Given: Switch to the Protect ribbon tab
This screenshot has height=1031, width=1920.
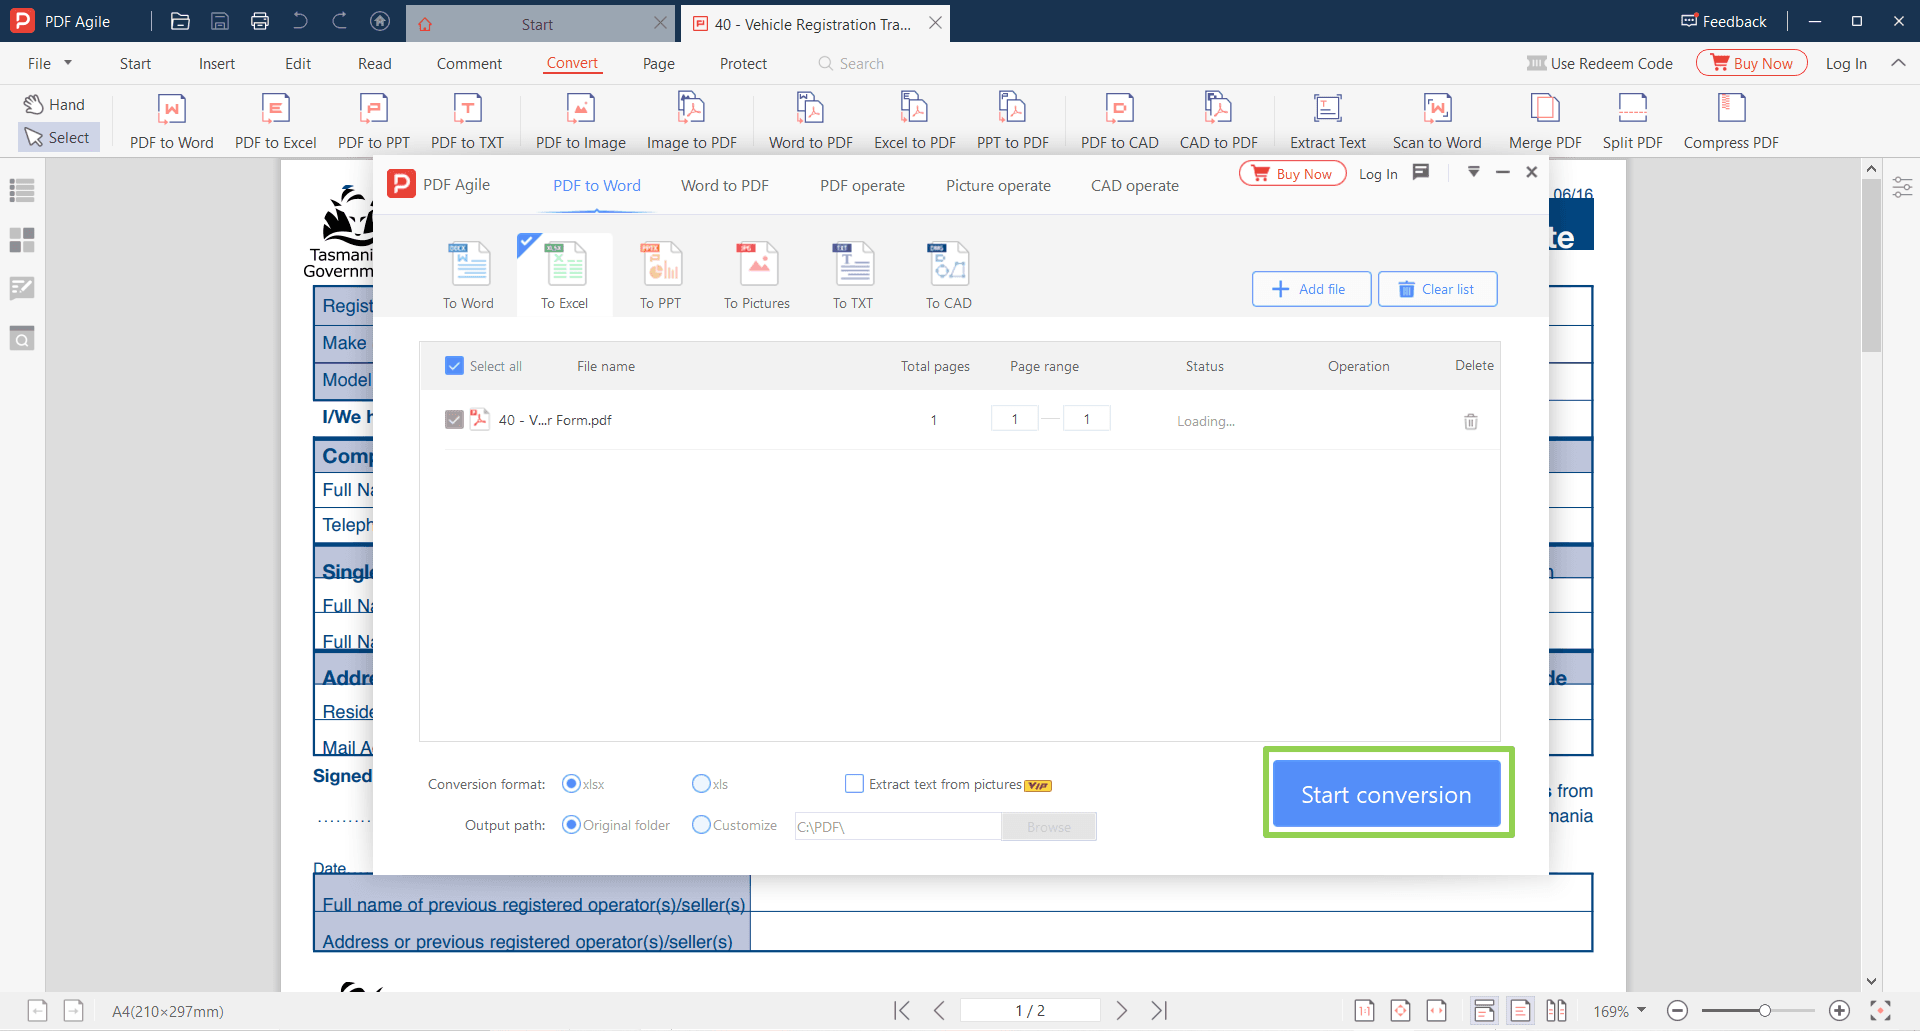Looking at the screenshot, I should click(x=743, y=63).
